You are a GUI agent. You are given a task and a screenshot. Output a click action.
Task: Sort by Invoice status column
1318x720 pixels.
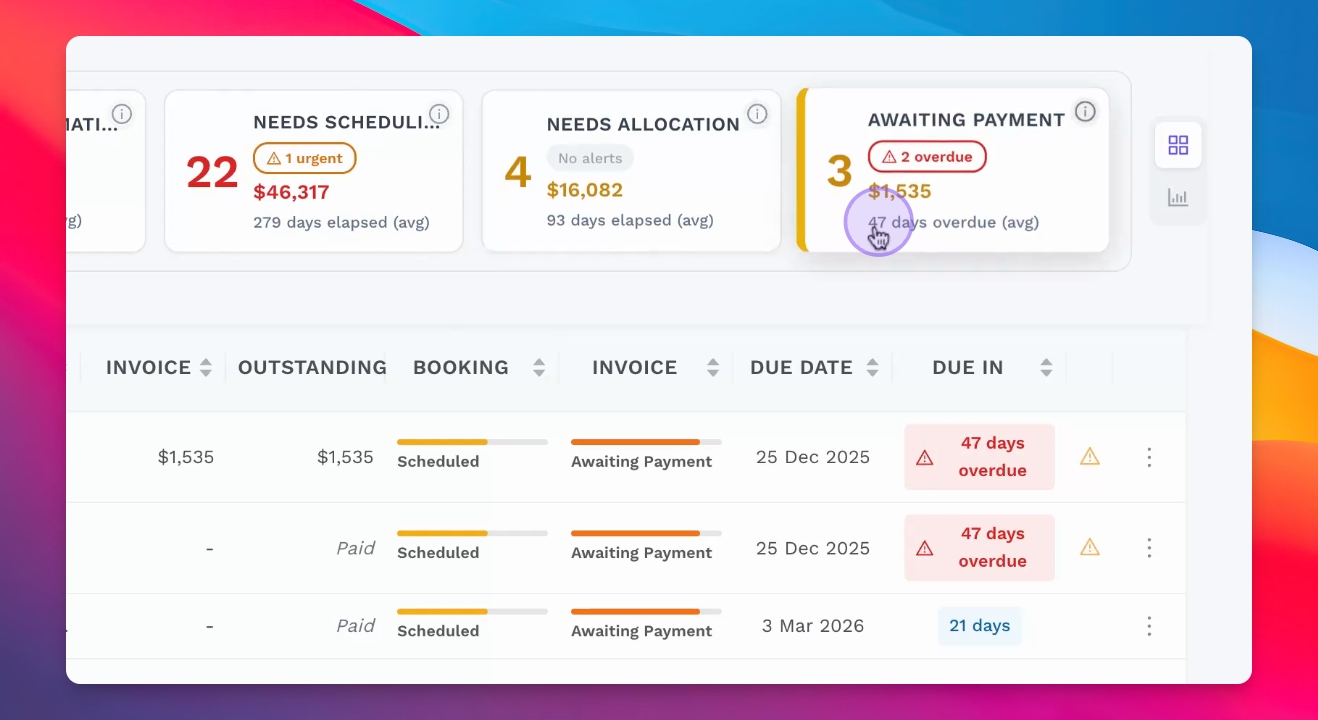tap(713, 368)
